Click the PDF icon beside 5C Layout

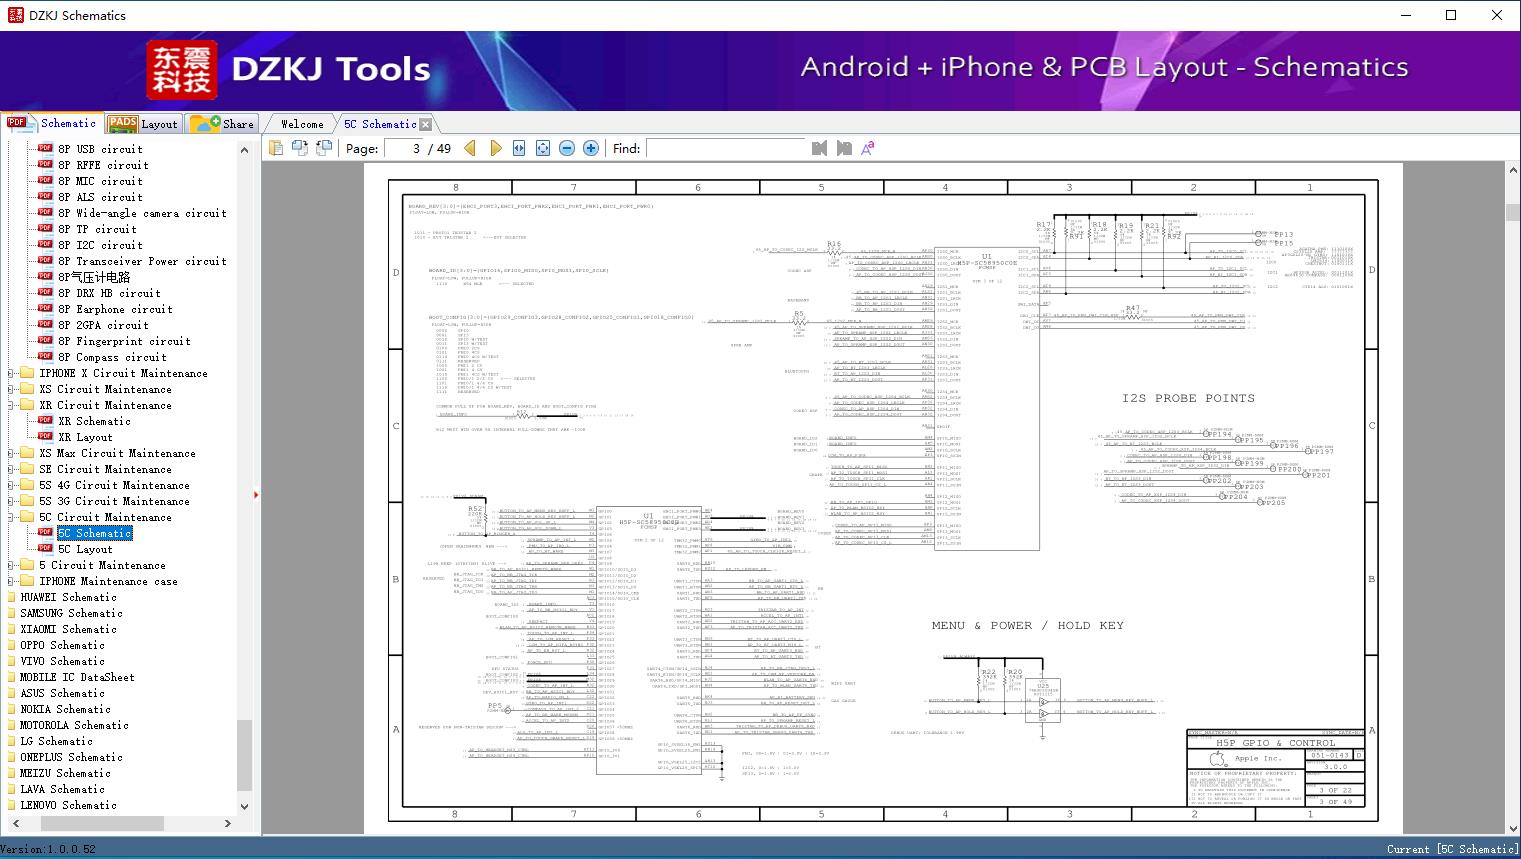click(45, 548)
